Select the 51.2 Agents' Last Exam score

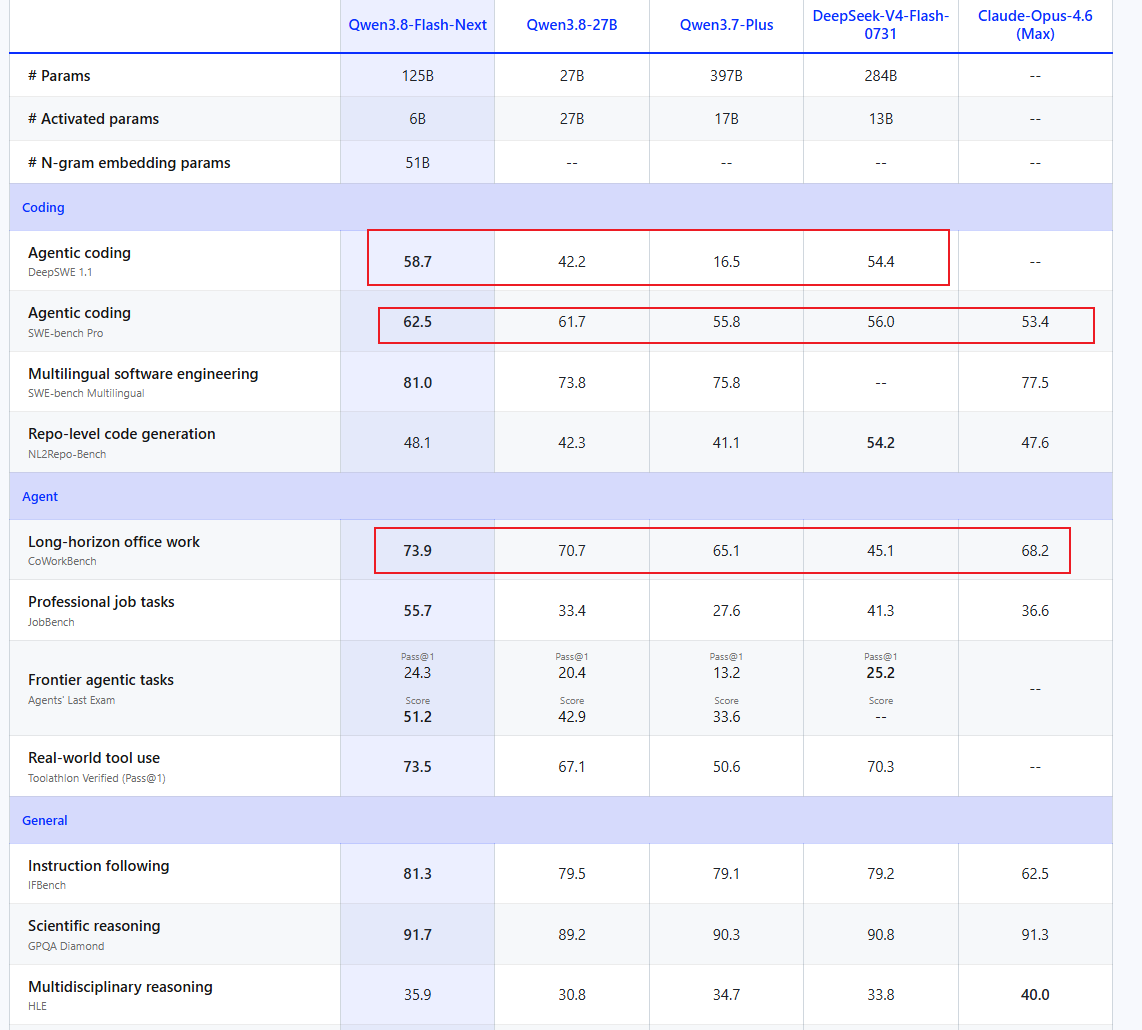pos(417,717)
